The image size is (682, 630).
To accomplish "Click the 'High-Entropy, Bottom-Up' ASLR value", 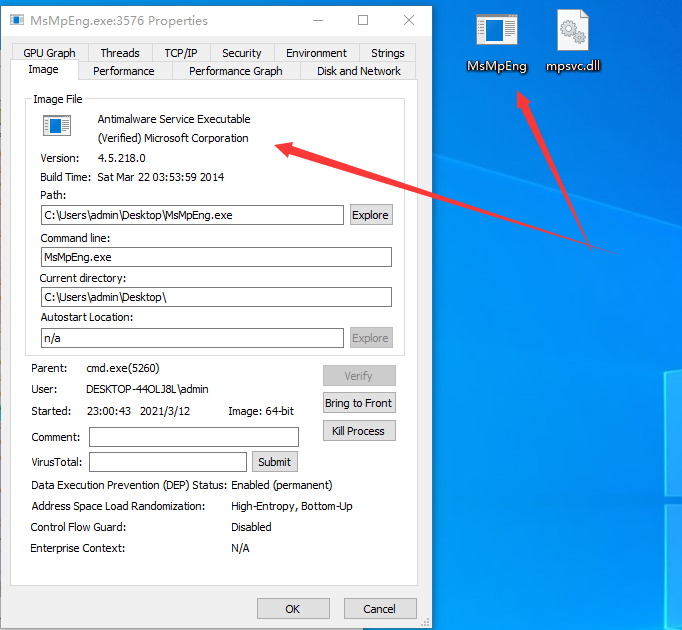I will click(292, 506).
